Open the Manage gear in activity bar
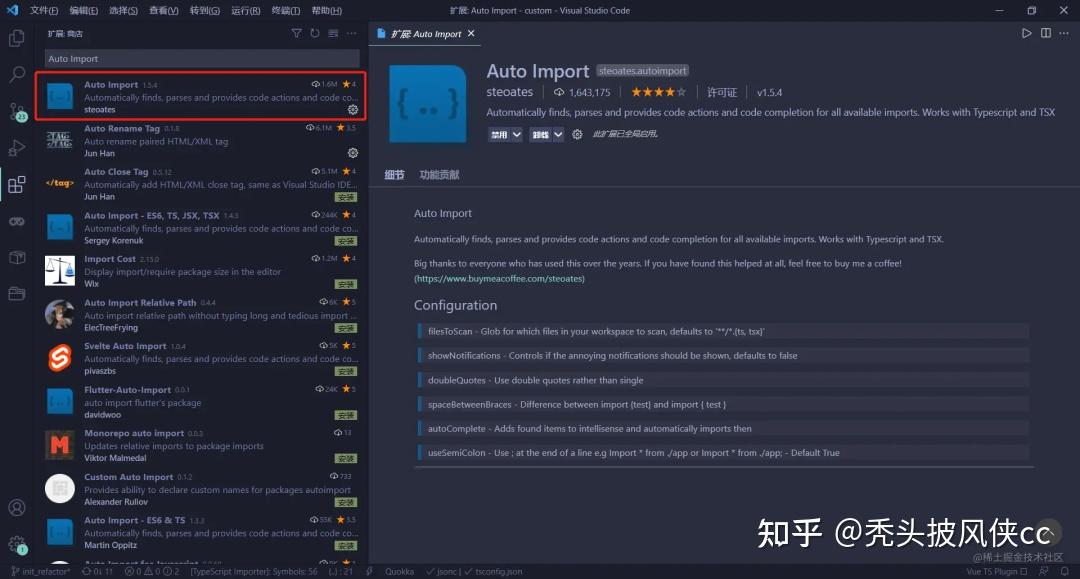 tap(17, 545)
